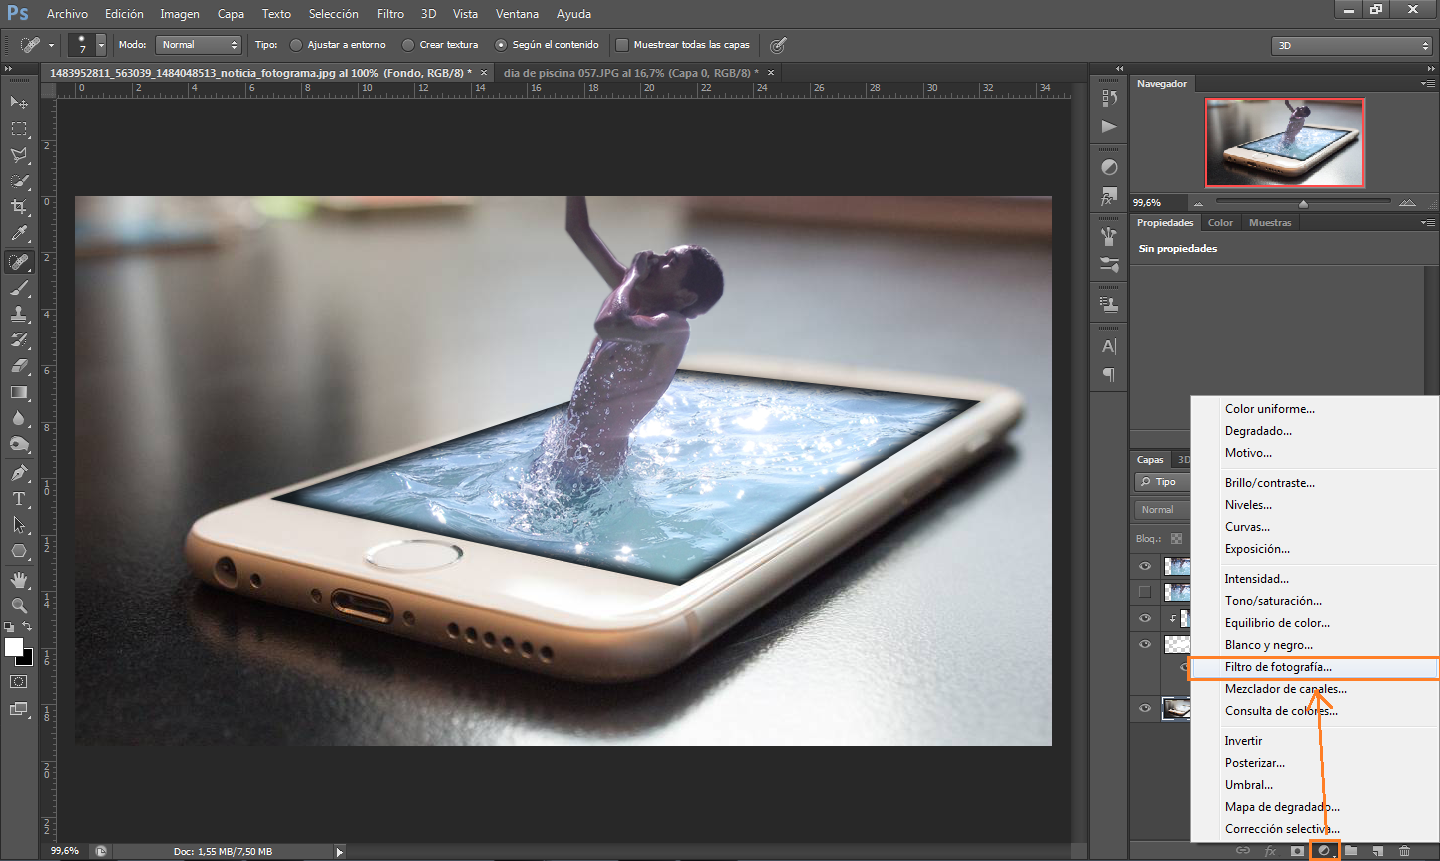Show the hidden second layer
Screen dimensions: 1440x861
pos(1145,592)
